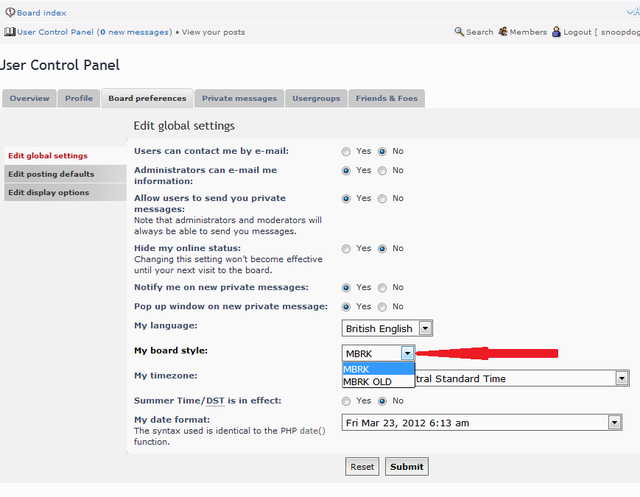640x497 pixels.
Task: Click the board style dropdown arrow
Action: [x=407, y=353]
